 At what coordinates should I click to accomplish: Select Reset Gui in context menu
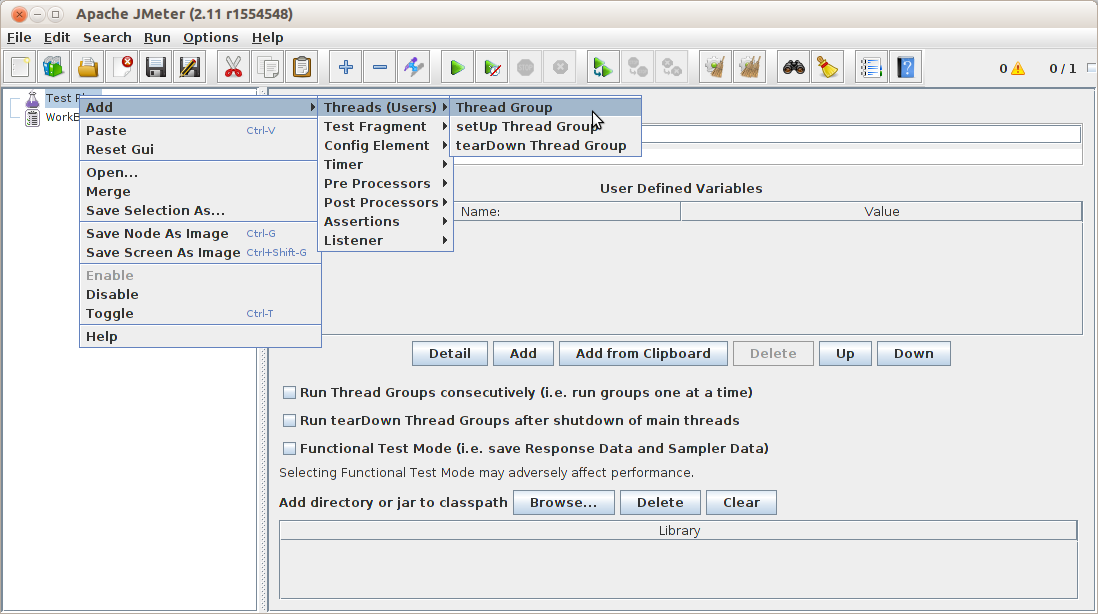coord(200,149)
